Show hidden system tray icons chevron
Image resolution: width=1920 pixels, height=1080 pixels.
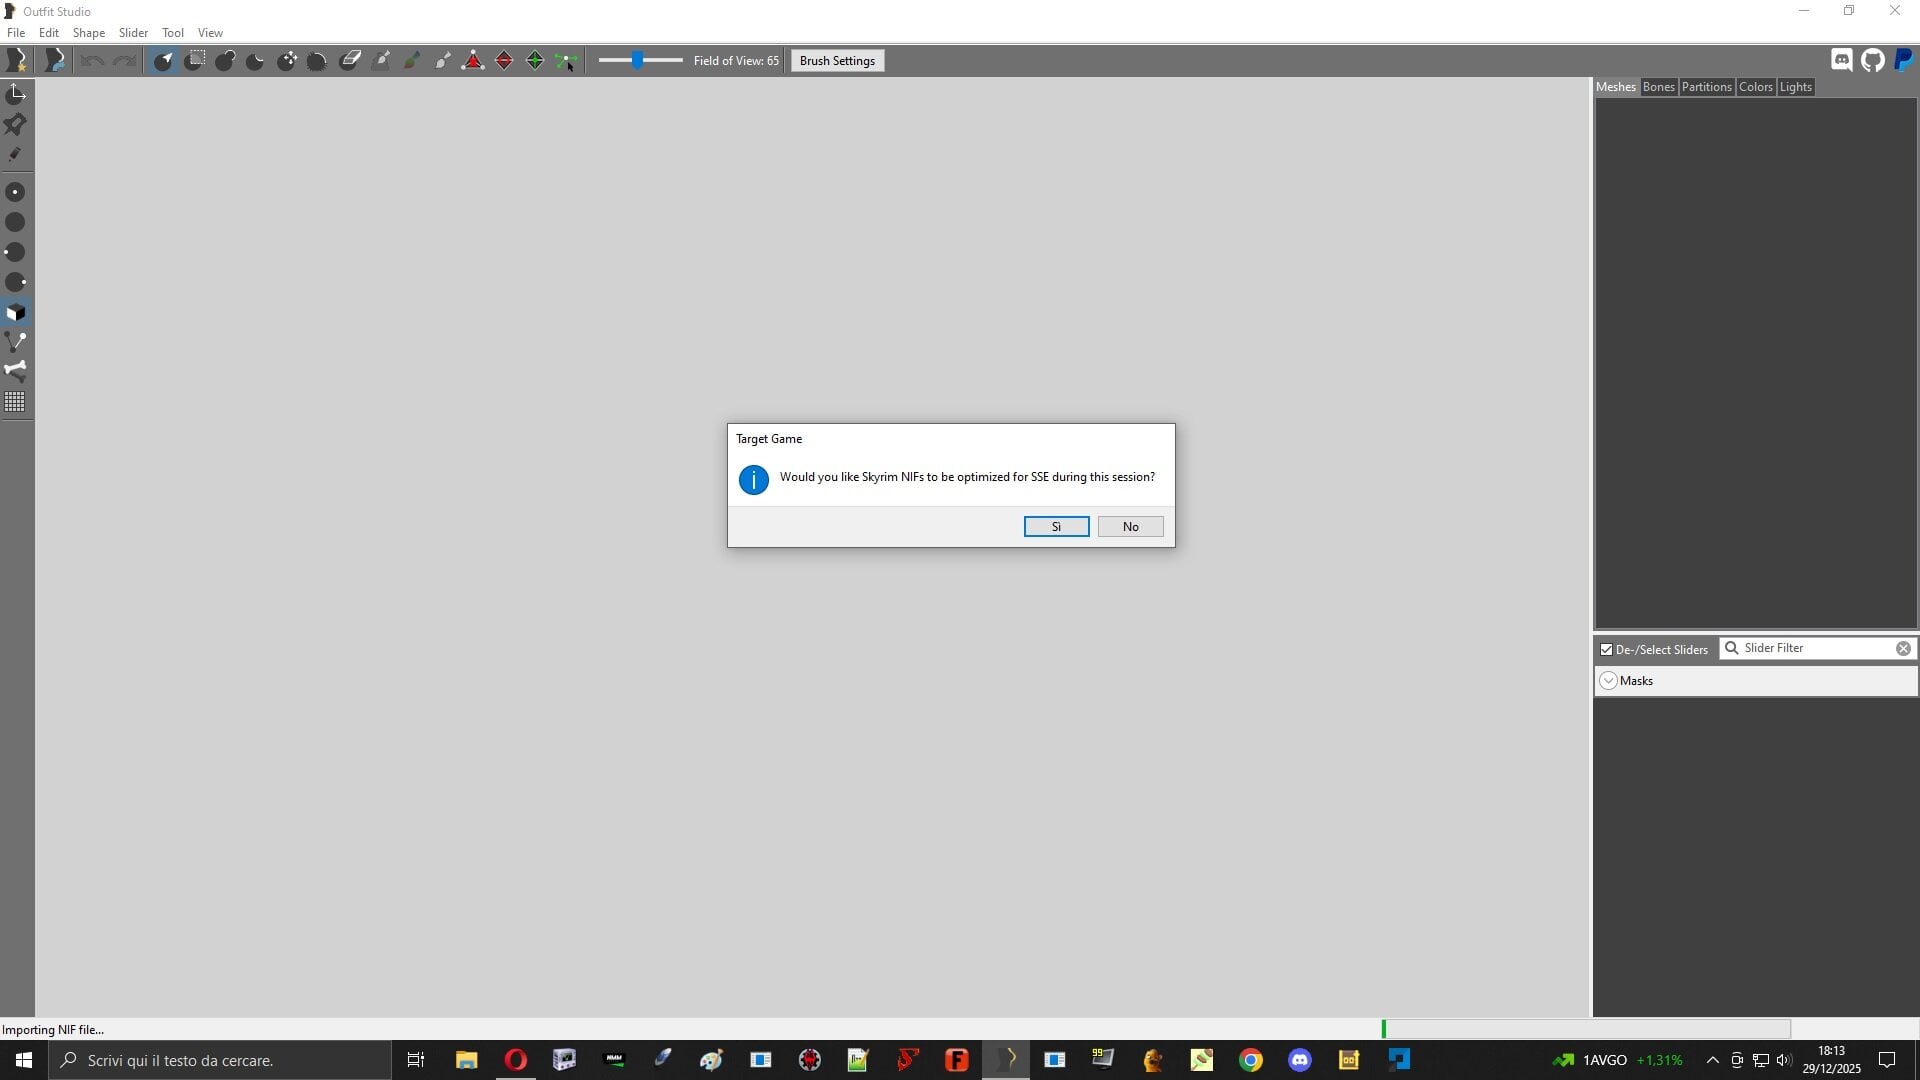pyautogui.click(x=1712, y=1060)
